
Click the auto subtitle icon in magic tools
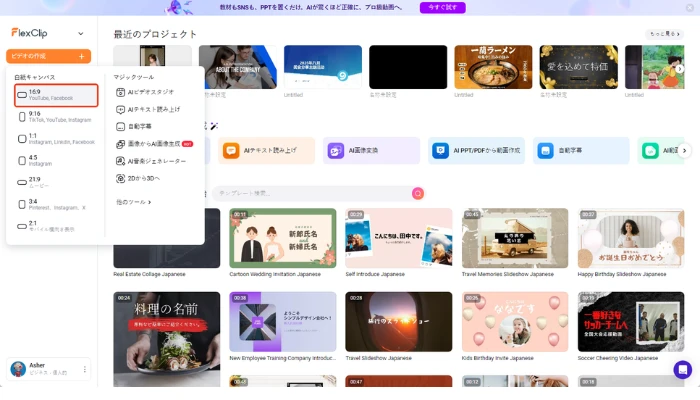pyautogui.click(x=120, y=127)
